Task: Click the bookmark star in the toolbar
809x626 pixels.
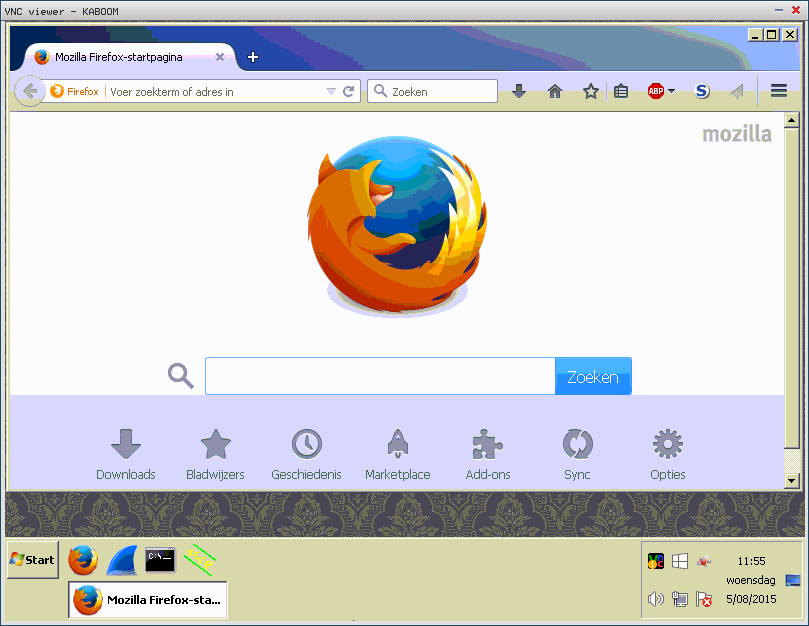Action: pos(591,90)
